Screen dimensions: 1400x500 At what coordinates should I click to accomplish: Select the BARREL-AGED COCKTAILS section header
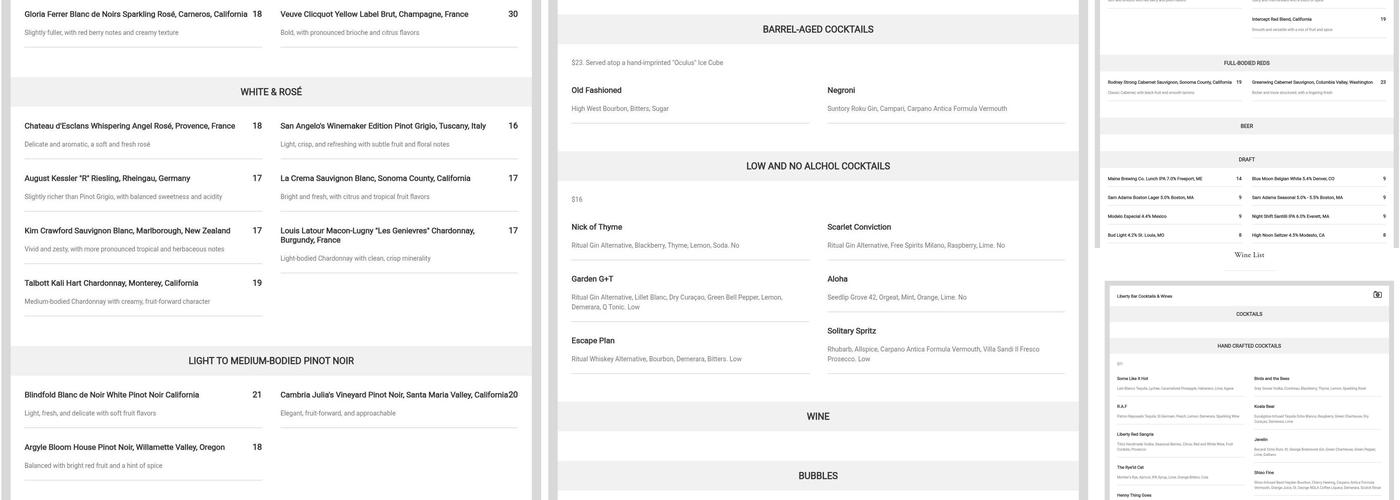point(818,30)
